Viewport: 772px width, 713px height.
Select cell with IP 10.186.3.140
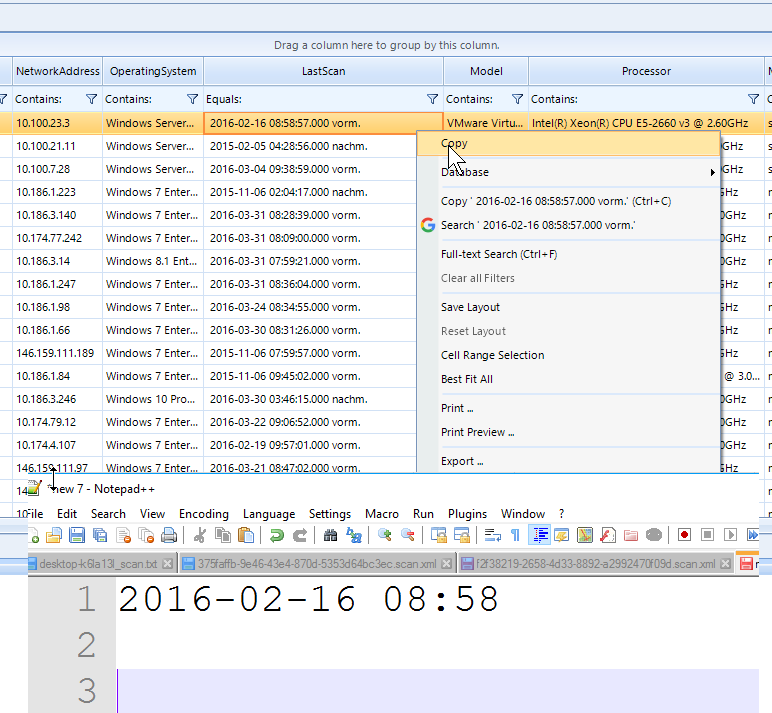(x=58, y=215)
